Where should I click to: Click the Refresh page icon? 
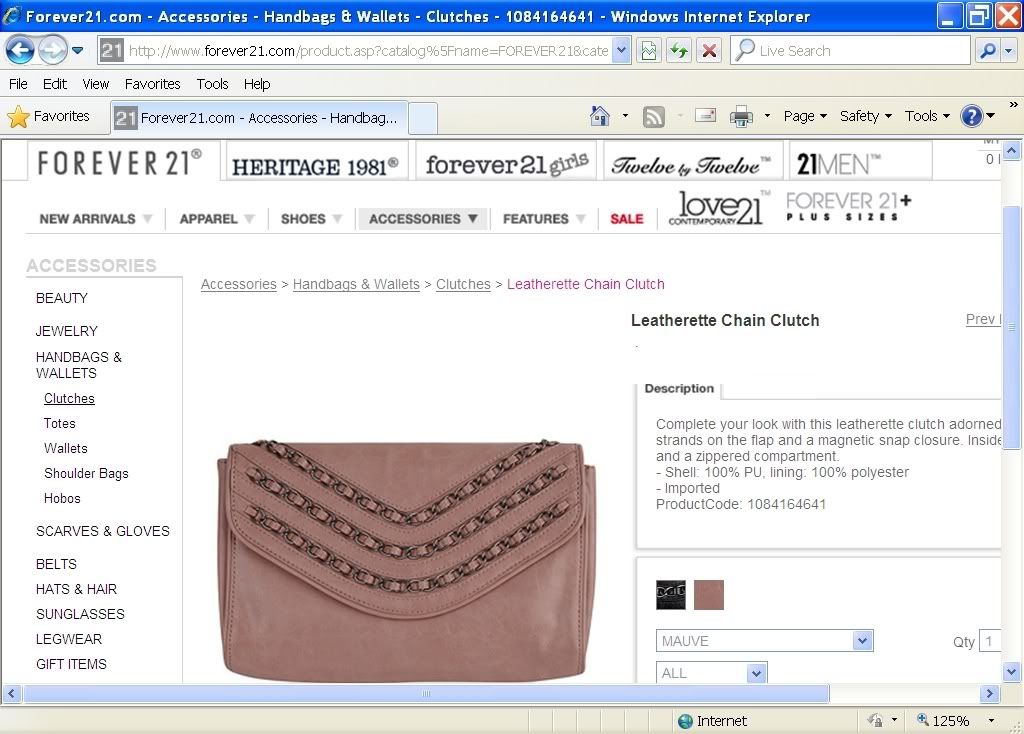tap(679, 50)
